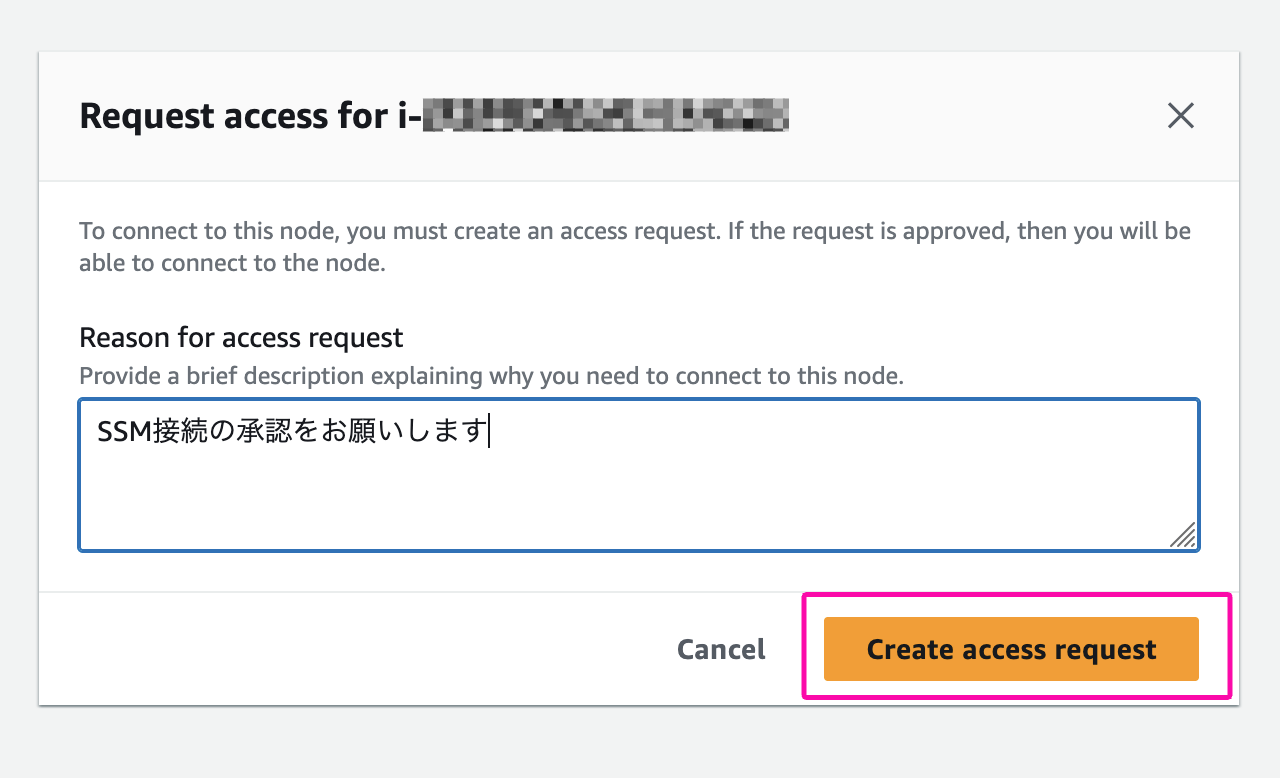Click the blank dialog body below the textarea
Image resolution: width=1280 pixels, height=778 pixels.
[639, 571]
